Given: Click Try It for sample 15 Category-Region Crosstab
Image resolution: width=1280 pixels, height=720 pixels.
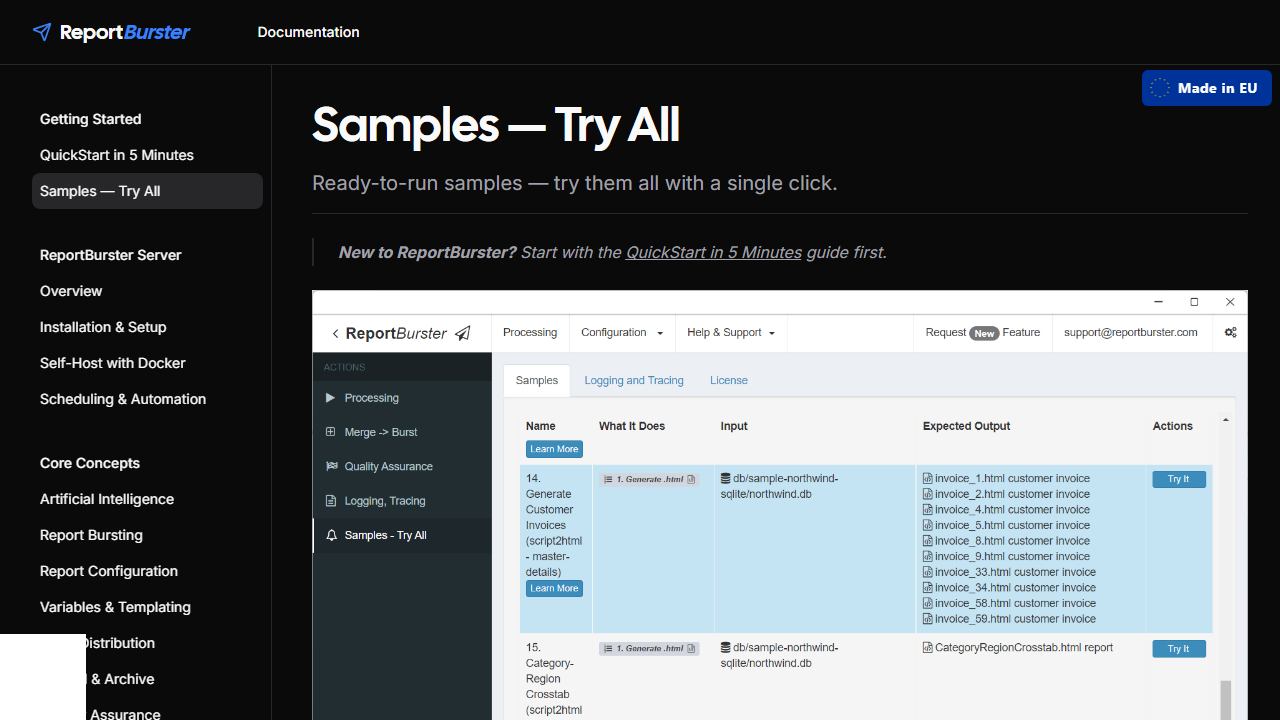Looking at the screenshot, I should coord(1179,649).
